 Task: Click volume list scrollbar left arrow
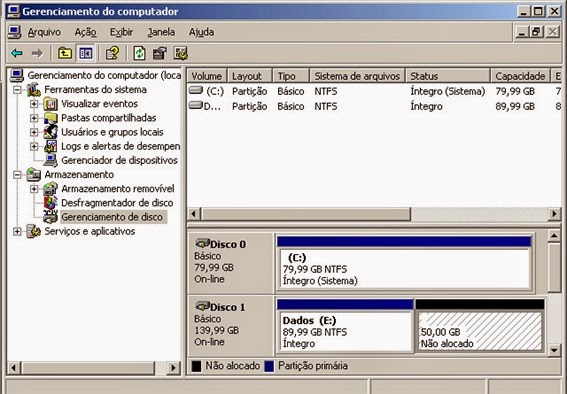[194, 214]
